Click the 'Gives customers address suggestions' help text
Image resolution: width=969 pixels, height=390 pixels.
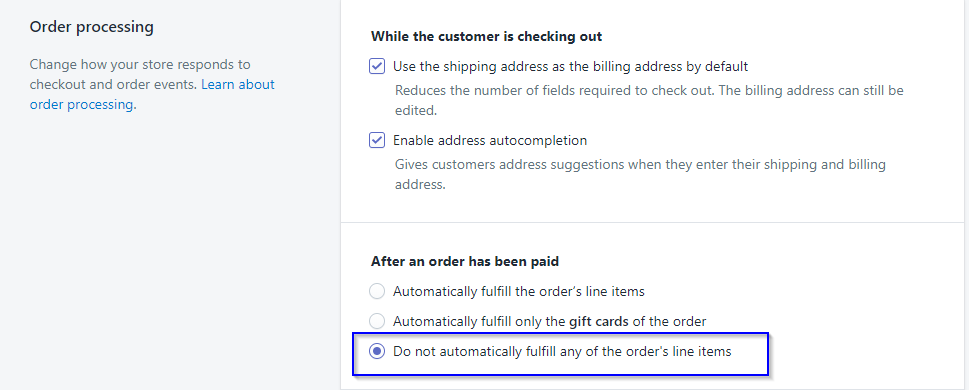[640, 175]
